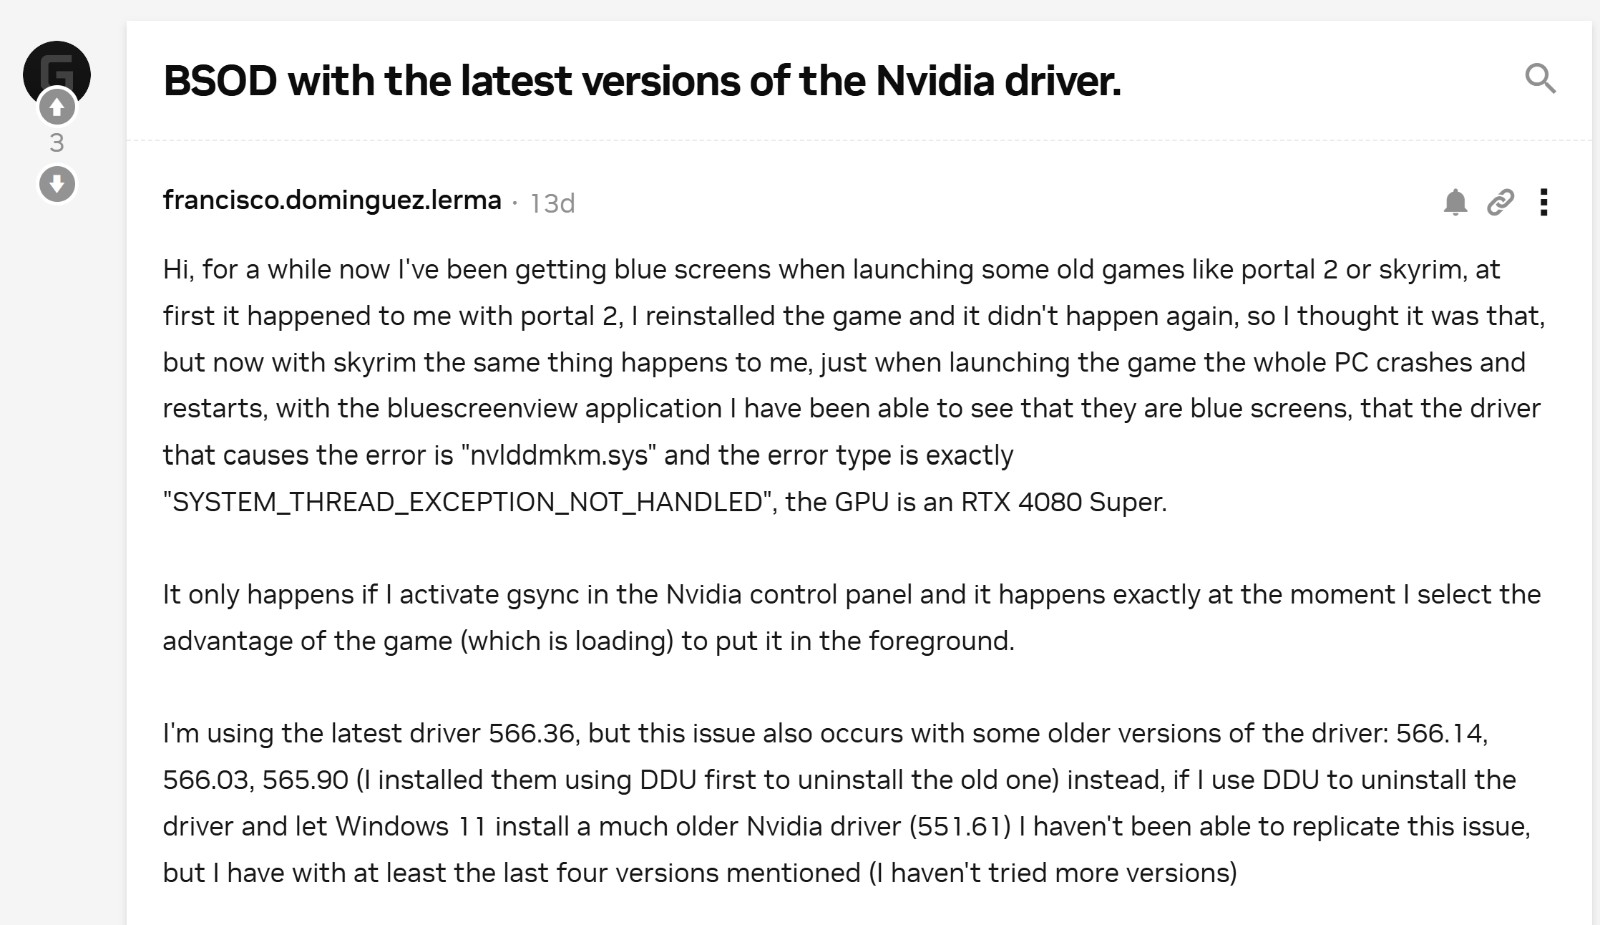Open francisco.dominguez.lerma's profile

click(332, 200)
